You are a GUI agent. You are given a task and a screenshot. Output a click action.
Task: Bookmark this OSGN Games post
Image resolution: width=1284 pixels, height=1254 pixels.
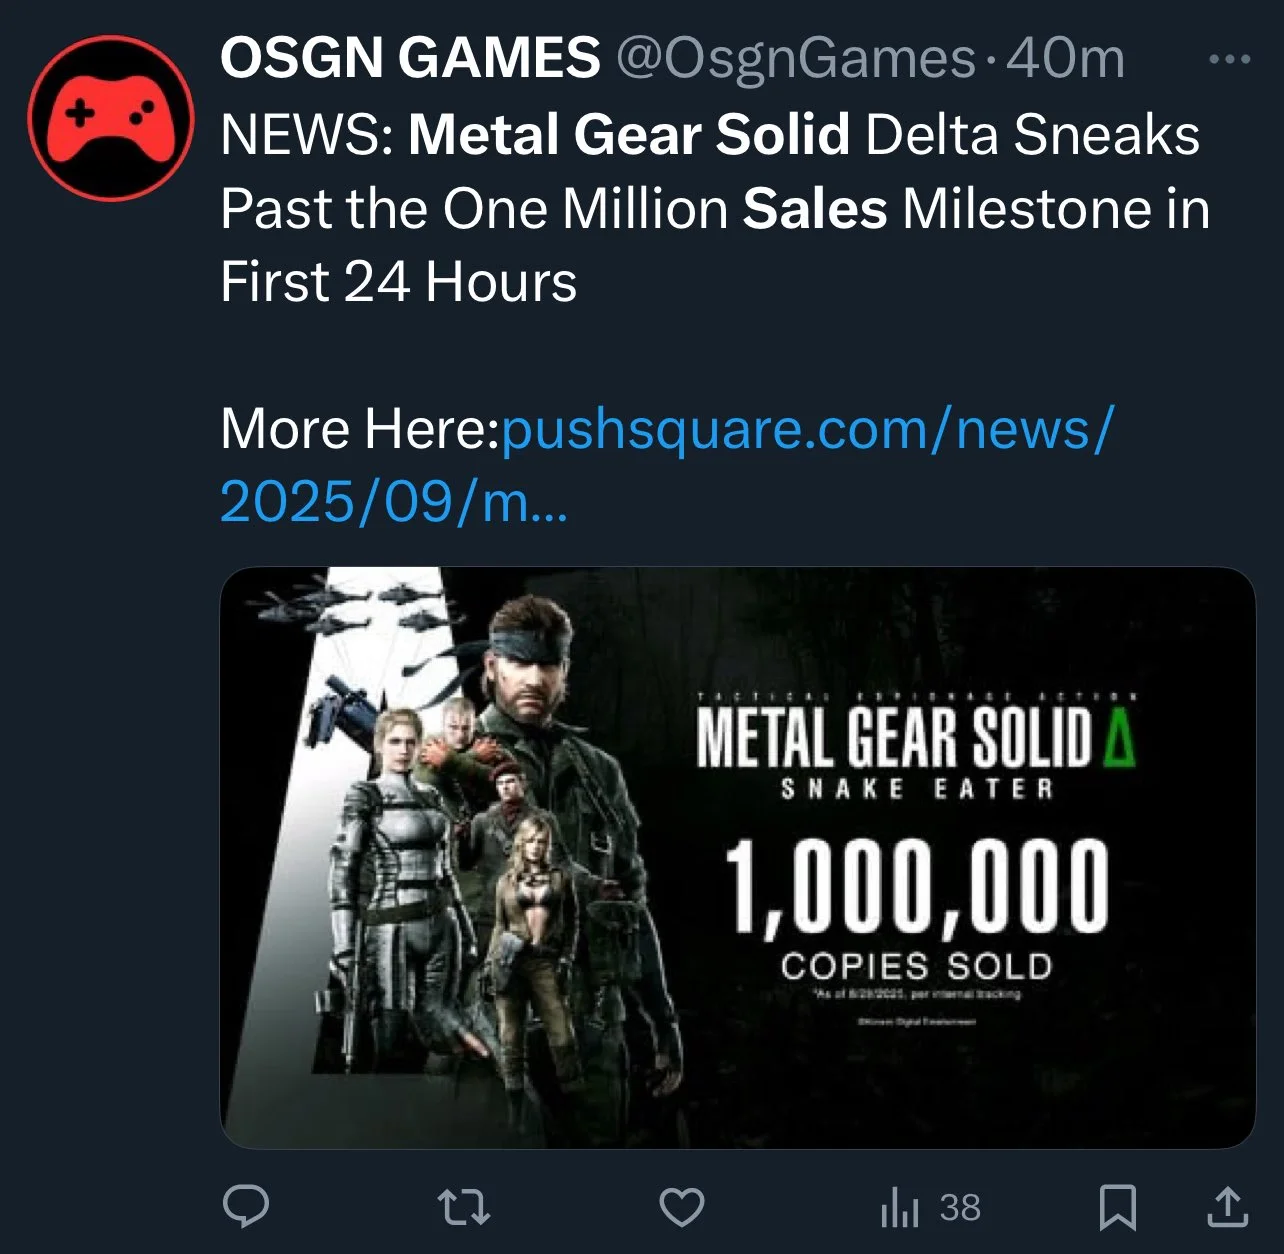pyautogui.click(x=1117, y=1207)
